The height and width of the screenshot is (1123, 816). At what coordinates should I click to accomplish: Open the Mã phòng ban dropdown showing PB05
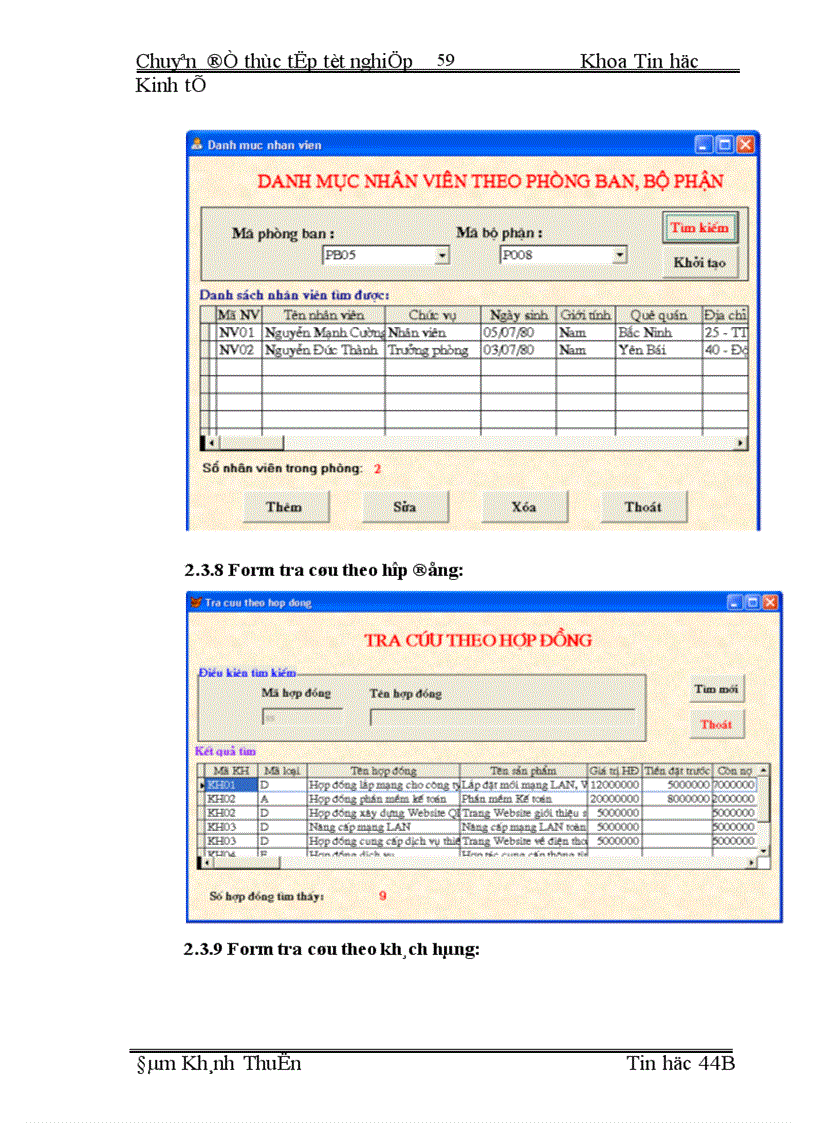[443, 255]
